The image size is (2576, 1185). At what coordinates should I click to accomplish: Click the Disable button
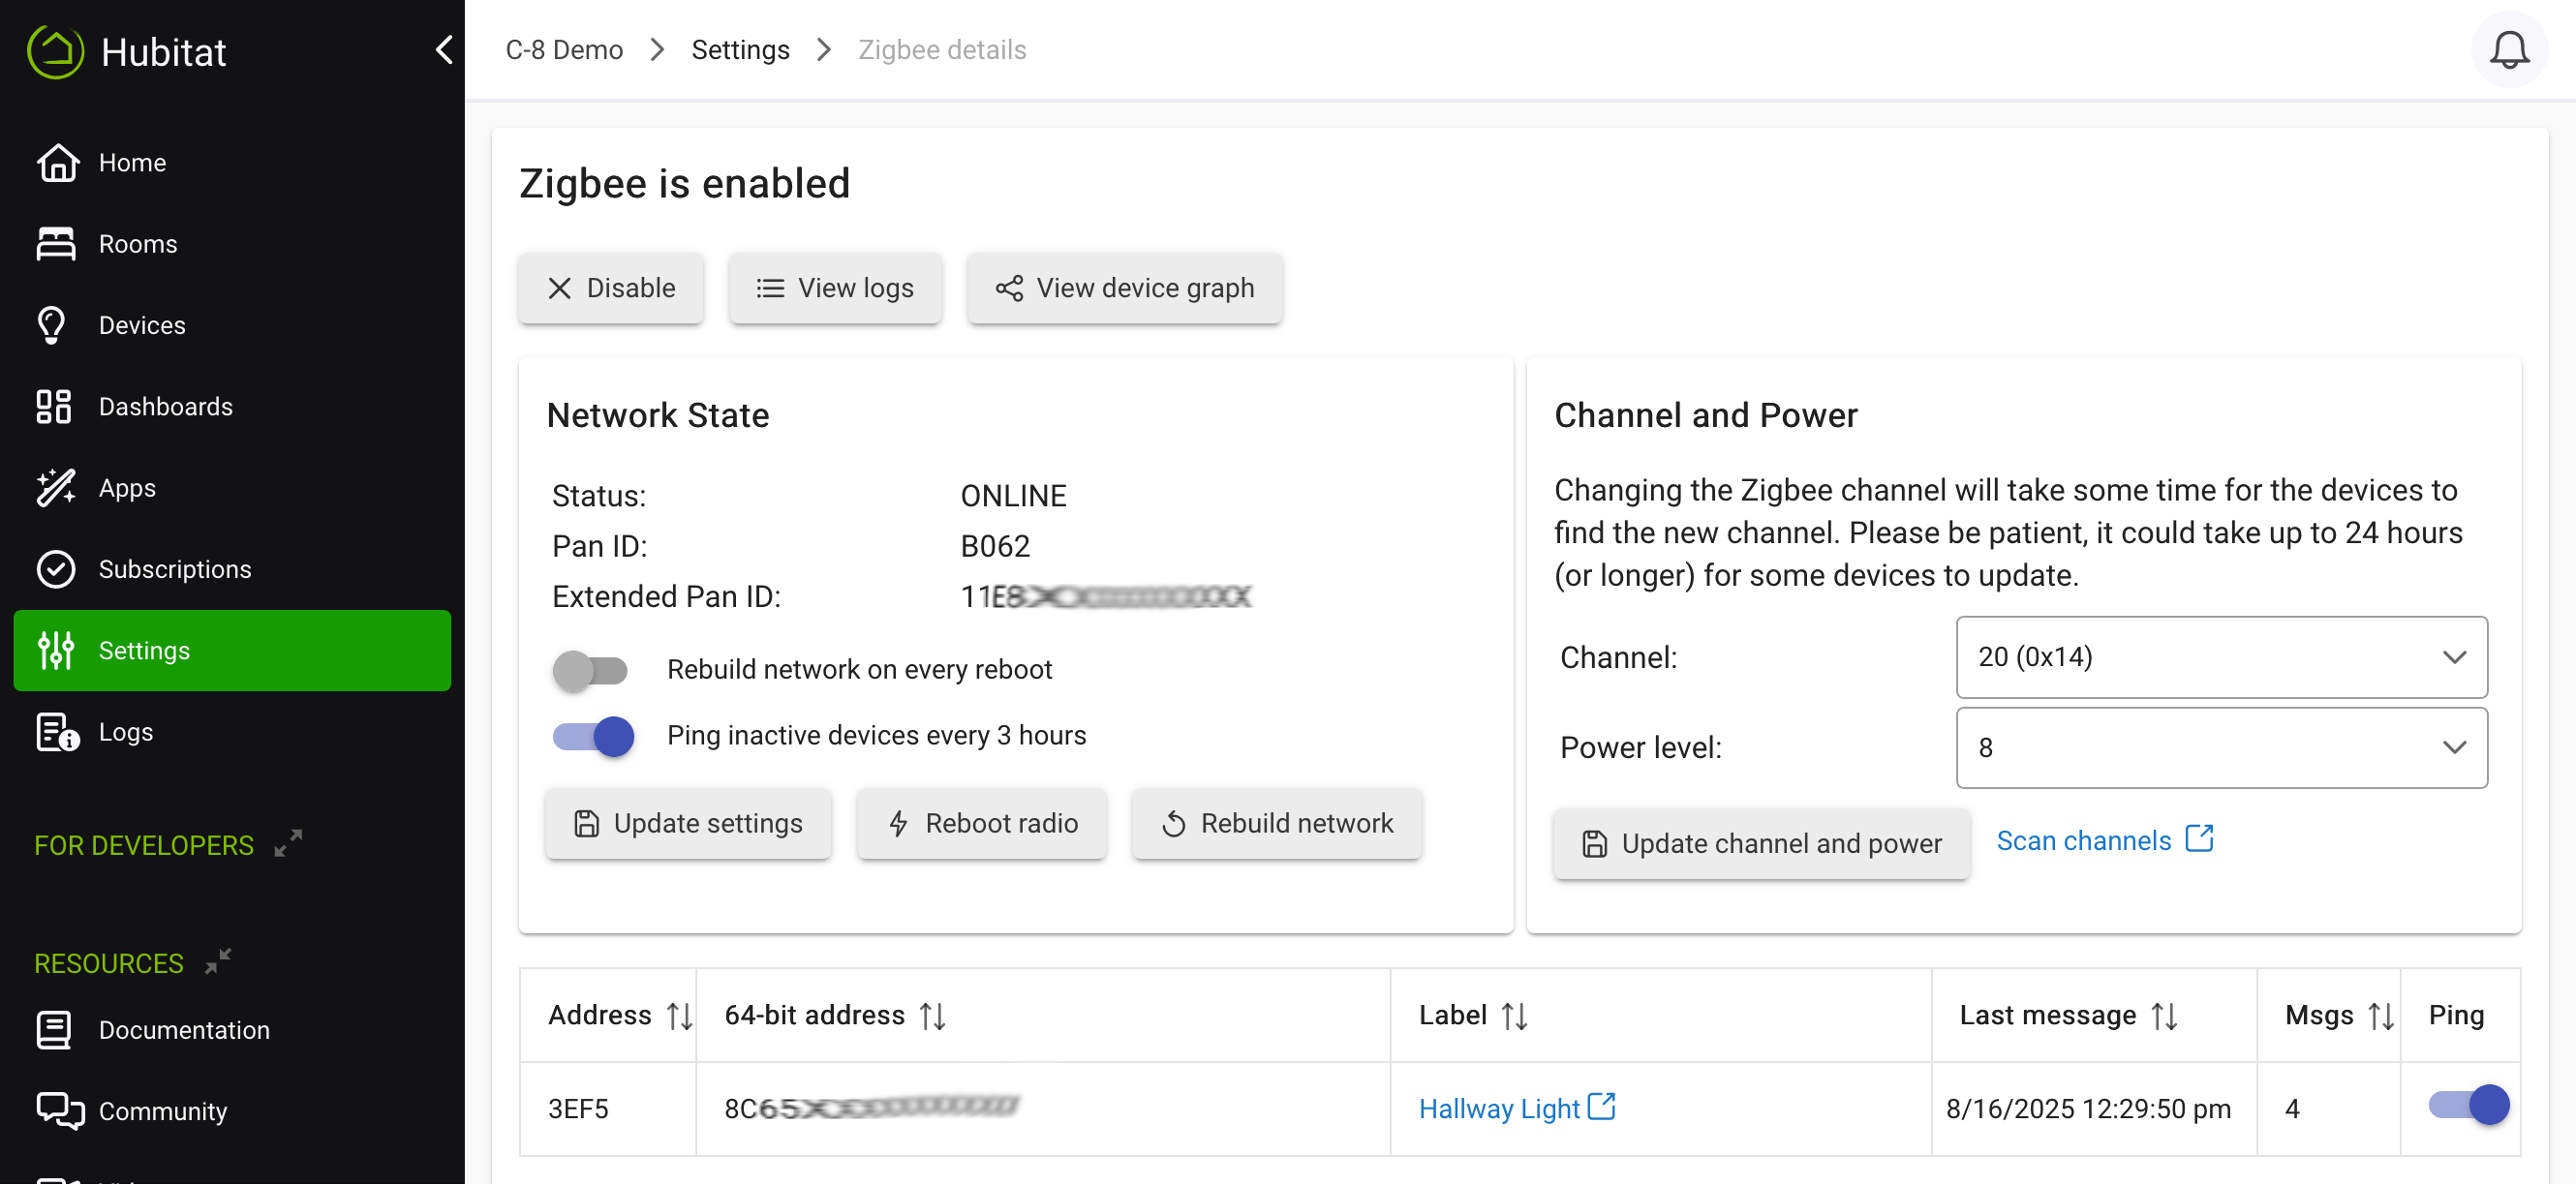(x=611, y=288)
